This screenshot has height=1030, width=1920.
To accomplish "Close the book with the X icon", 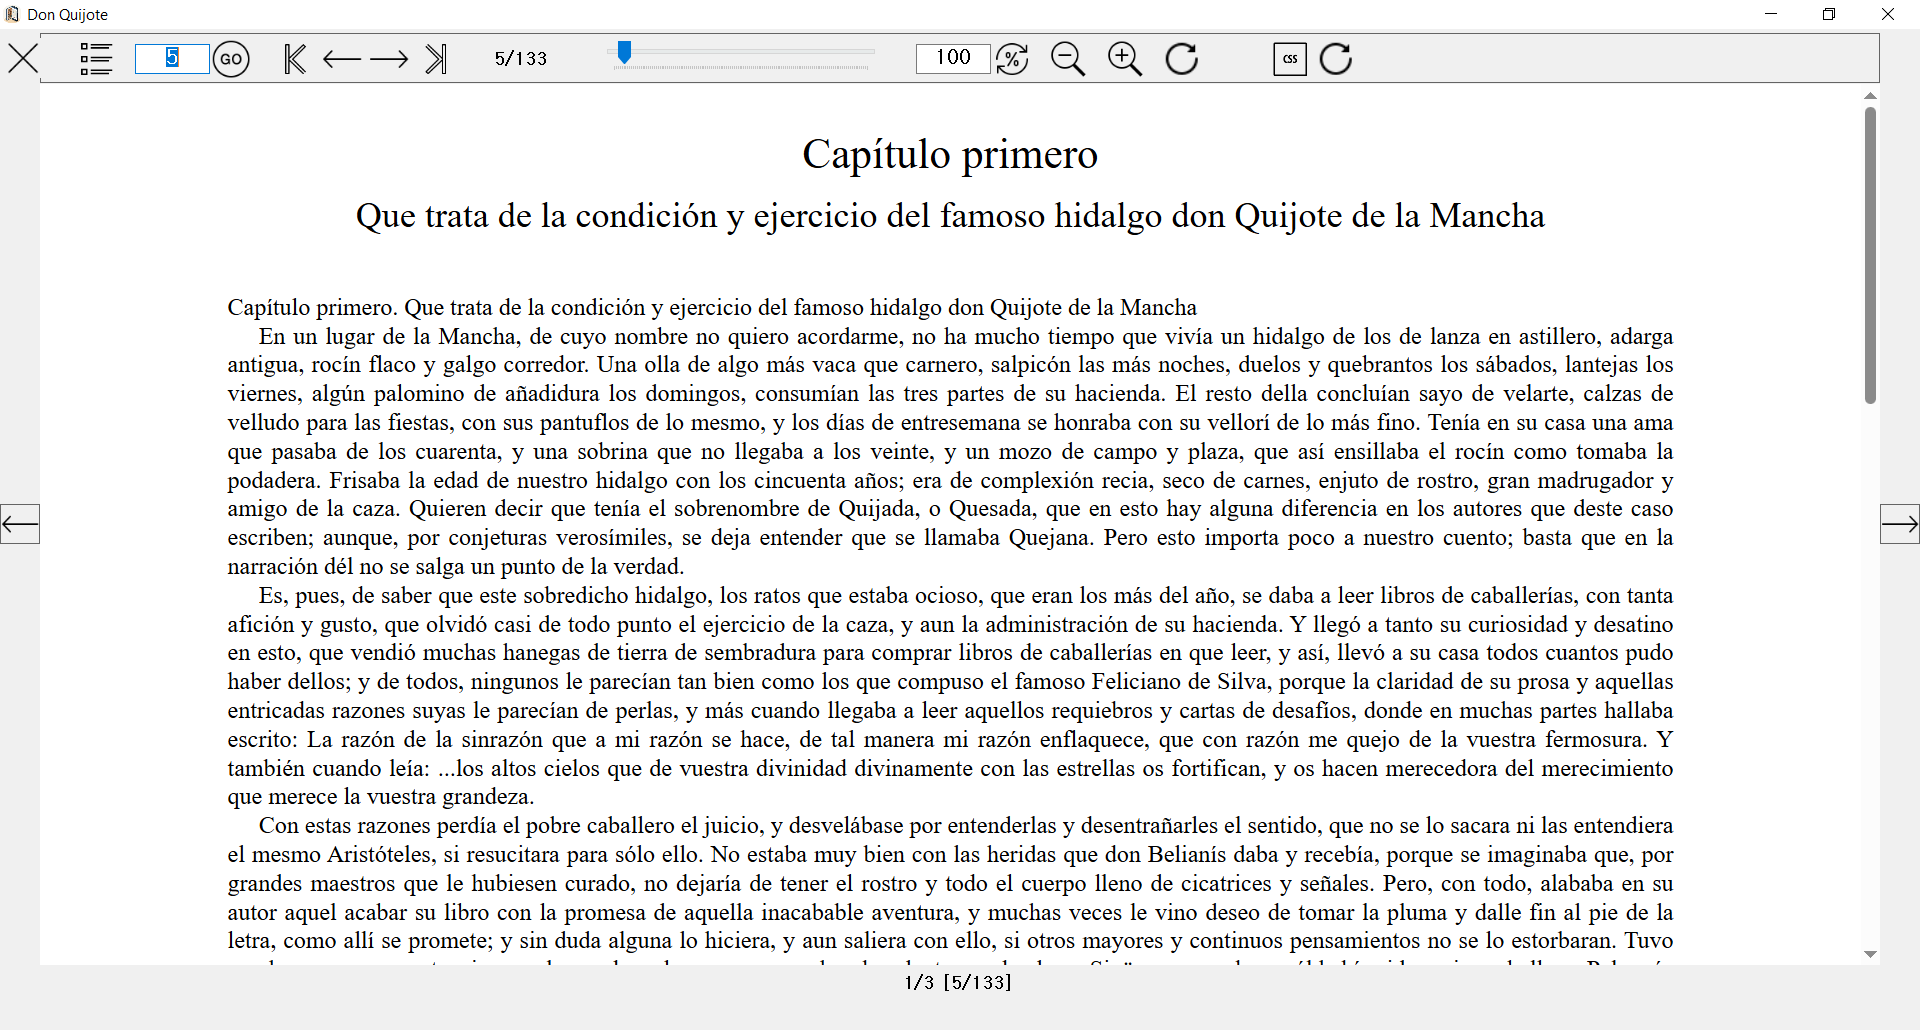I will pos(23,59).
